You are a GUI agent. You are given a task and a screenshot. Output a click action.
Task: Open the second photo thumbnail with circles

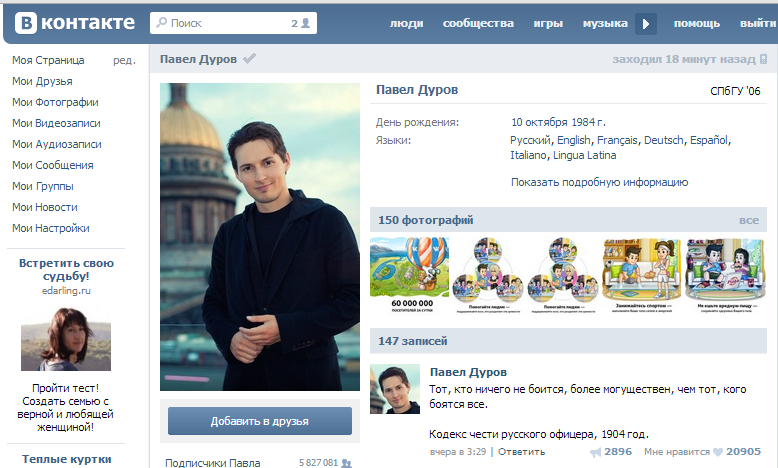(x=488, y=275)
